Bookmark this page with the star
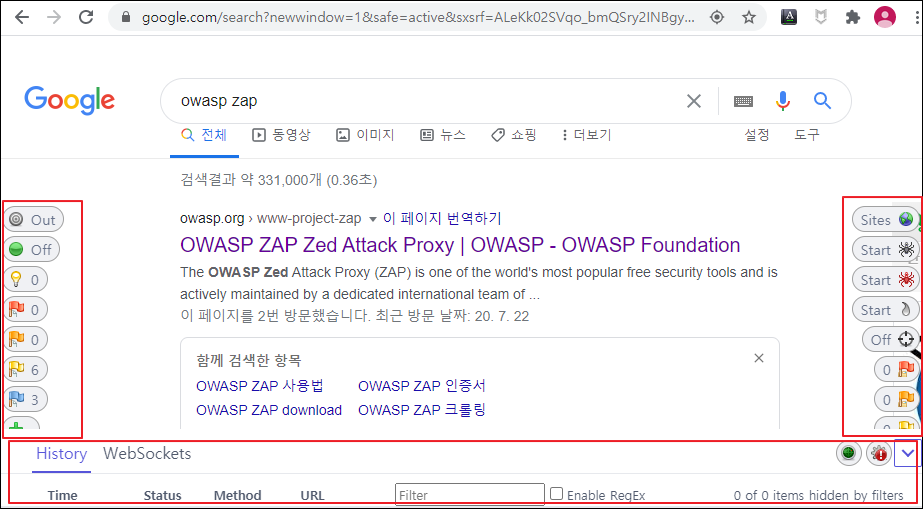This screenshot has height=509, width=923. 749,18
